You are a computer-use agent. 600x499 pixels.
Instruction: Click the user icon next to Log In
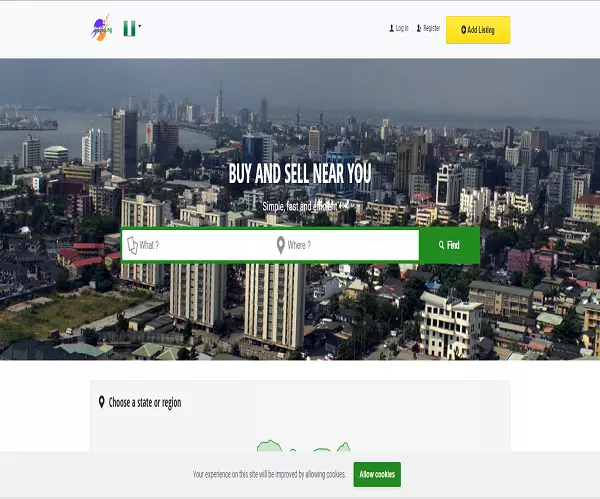391,28
